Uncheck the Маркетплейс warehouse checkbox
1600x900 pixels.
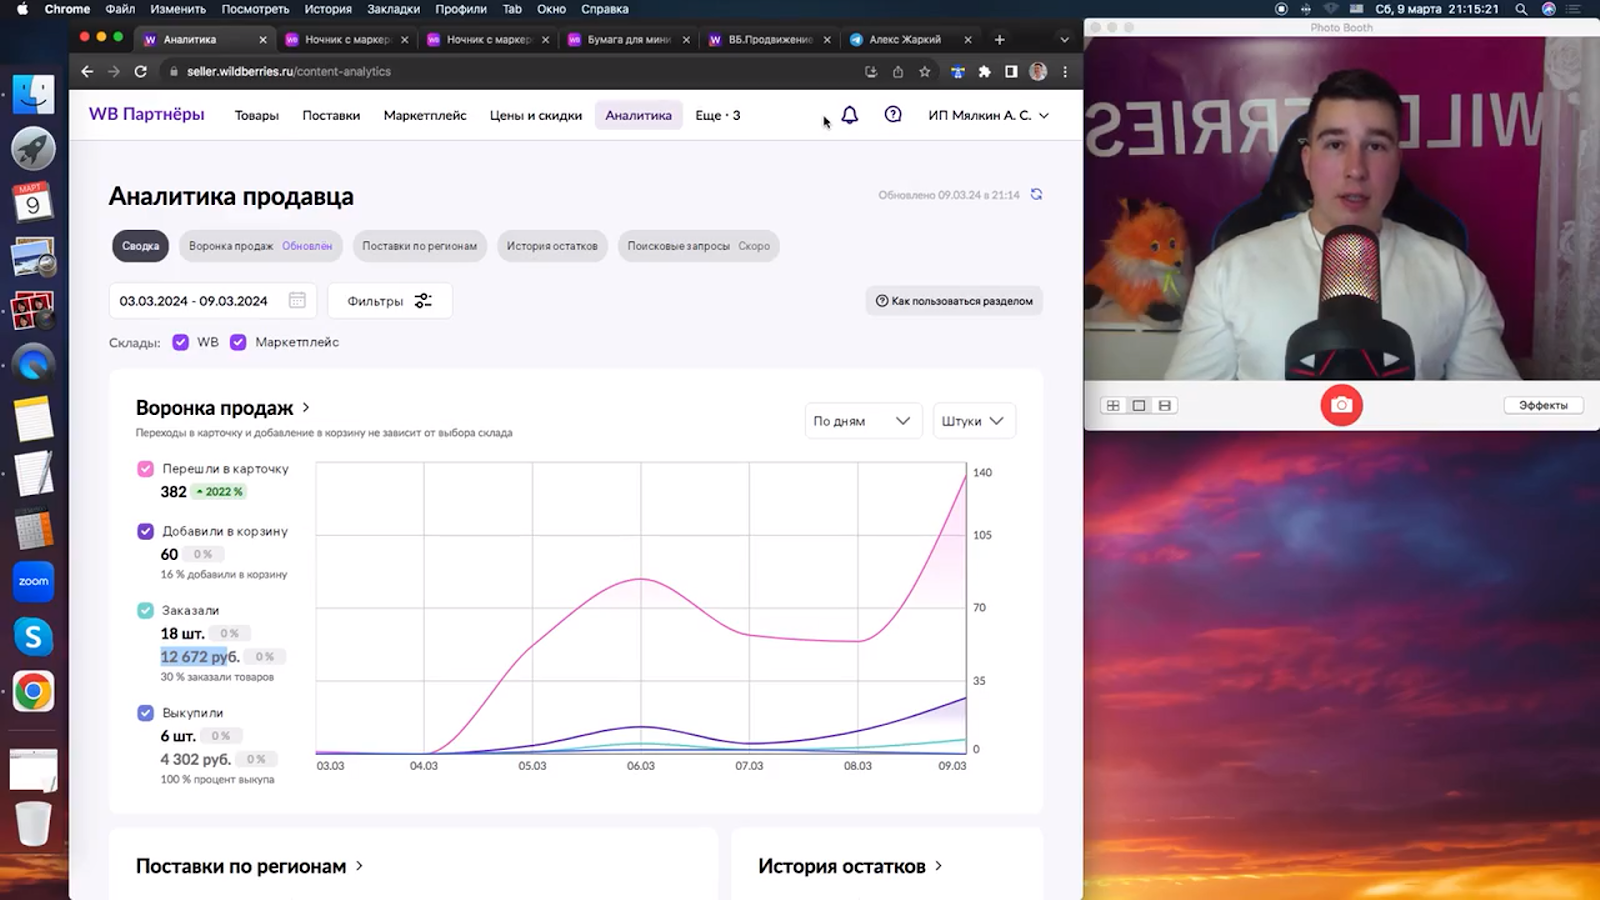[238, 342]
